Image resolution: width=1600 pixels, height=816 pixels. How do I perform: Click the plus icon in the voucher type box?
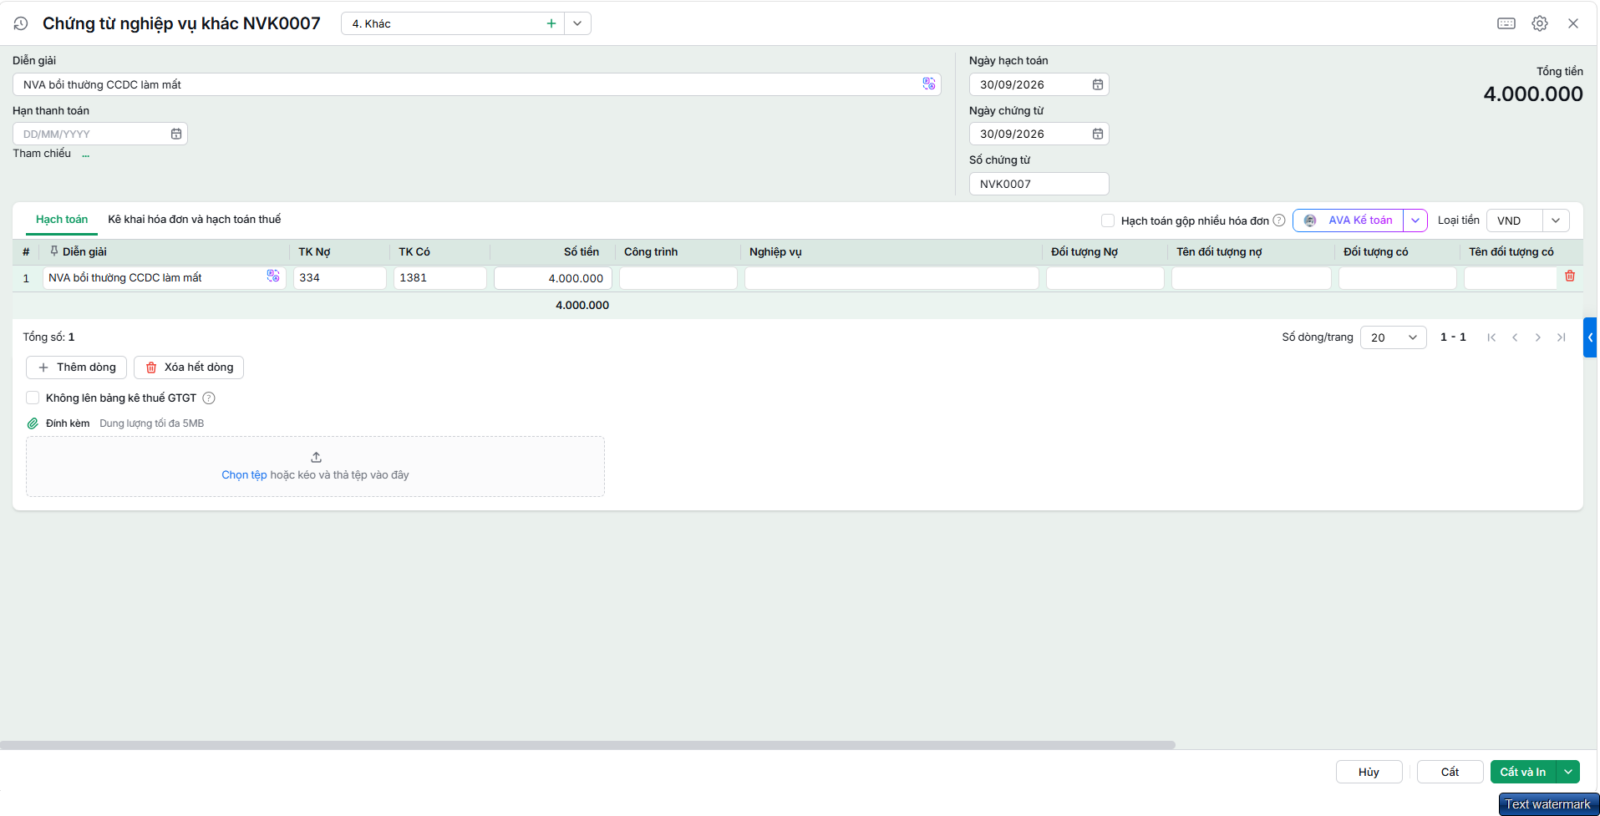[551, 23]
